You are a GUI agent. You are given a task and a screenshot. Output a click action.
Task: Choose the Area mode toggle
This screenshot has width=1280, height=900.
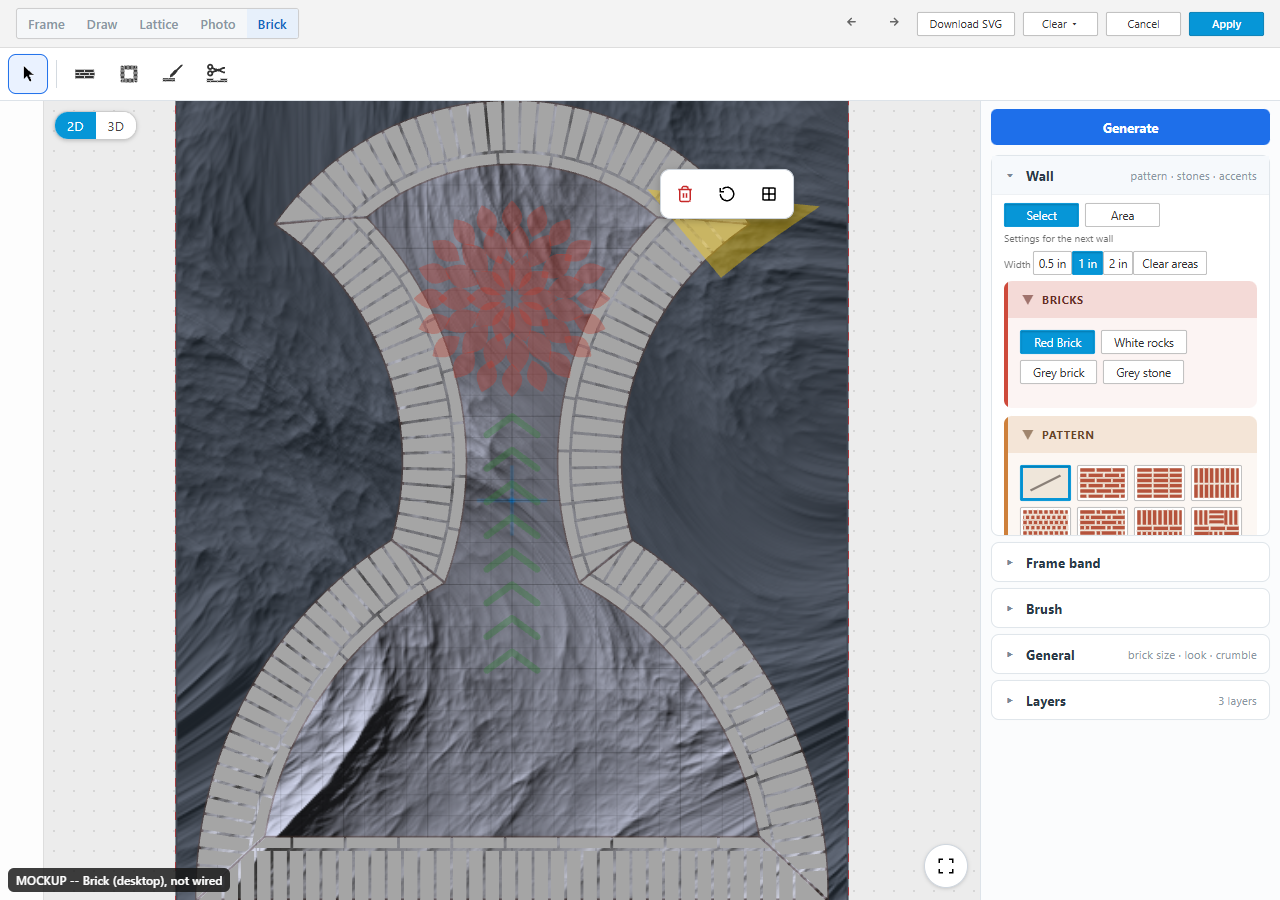coord(1122,216)
